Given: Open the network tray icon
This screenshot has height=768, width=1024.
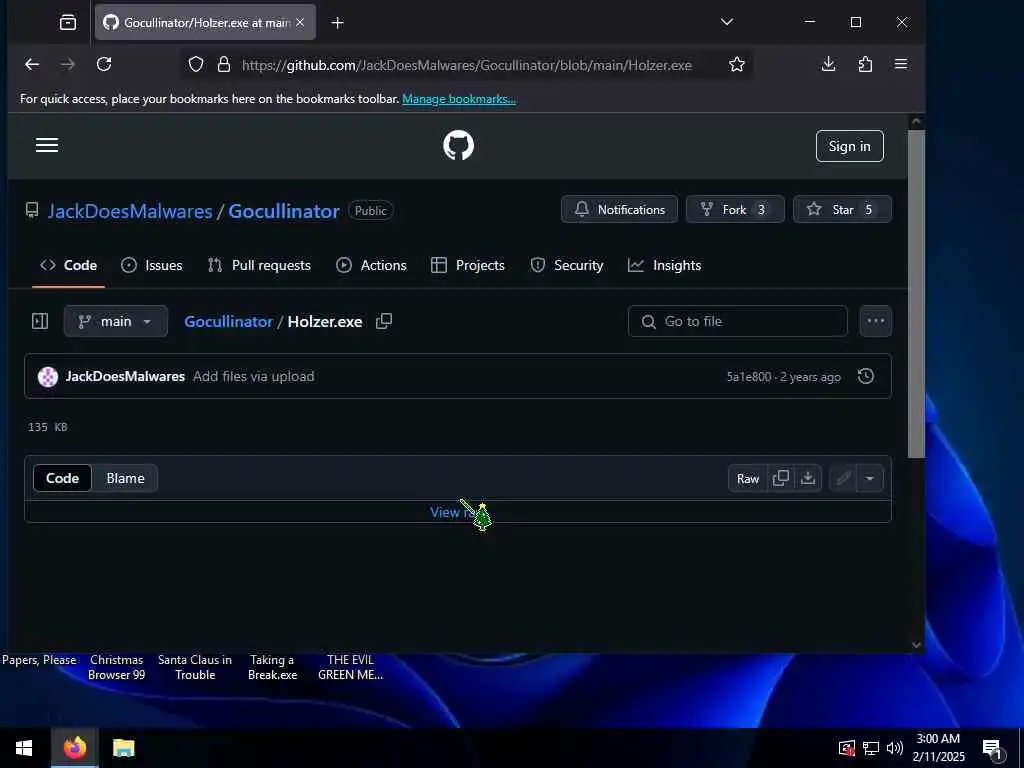Looking at the screenshot, I should 871,748.
